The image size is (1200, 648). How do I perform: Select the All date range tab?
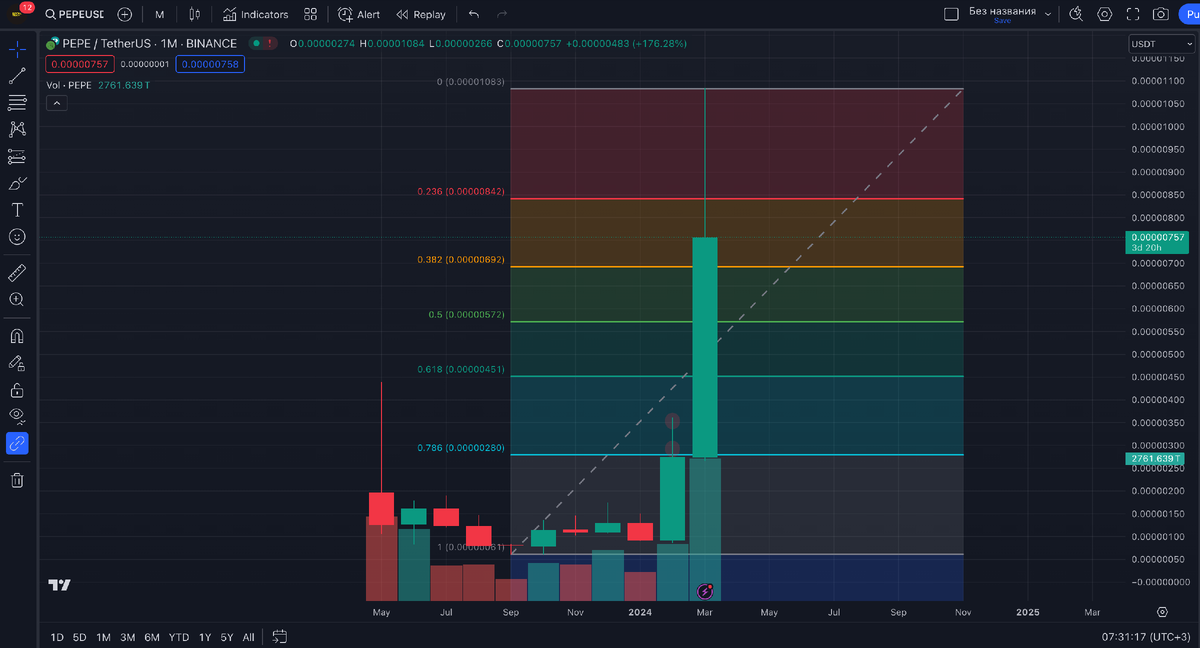[x=248, y=637]
